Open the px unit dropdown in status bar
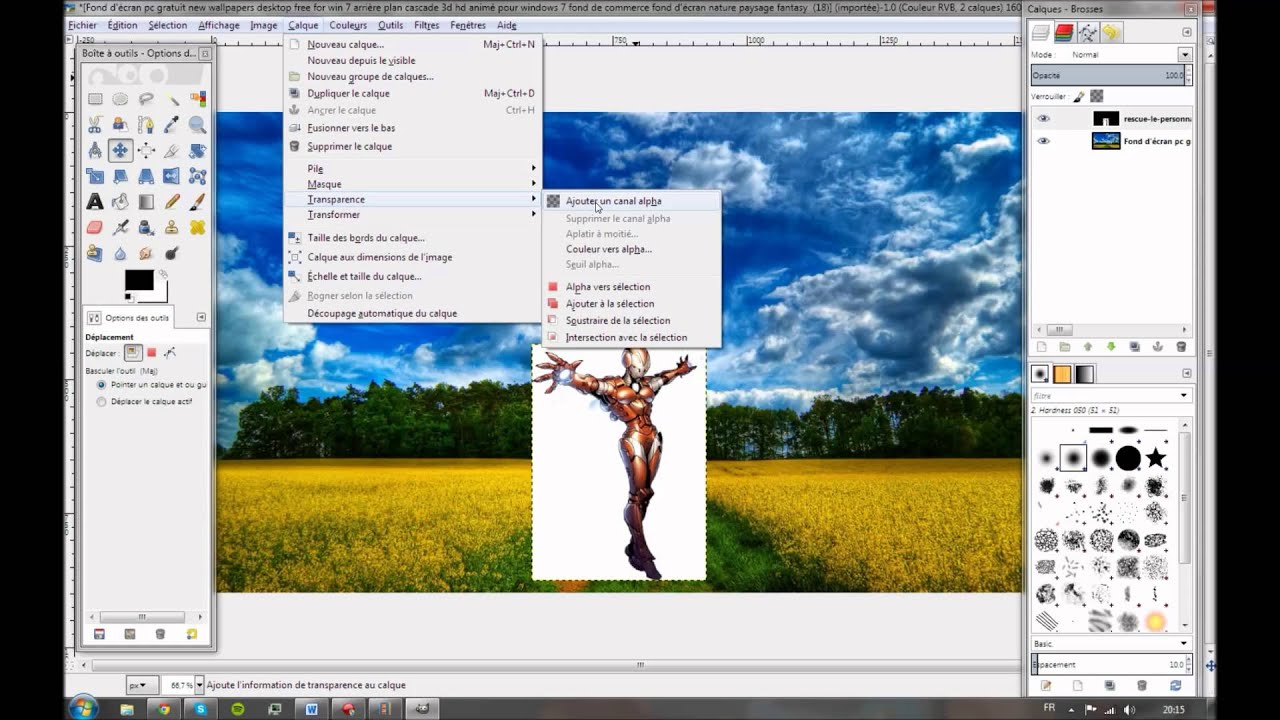 pos(141,685)
